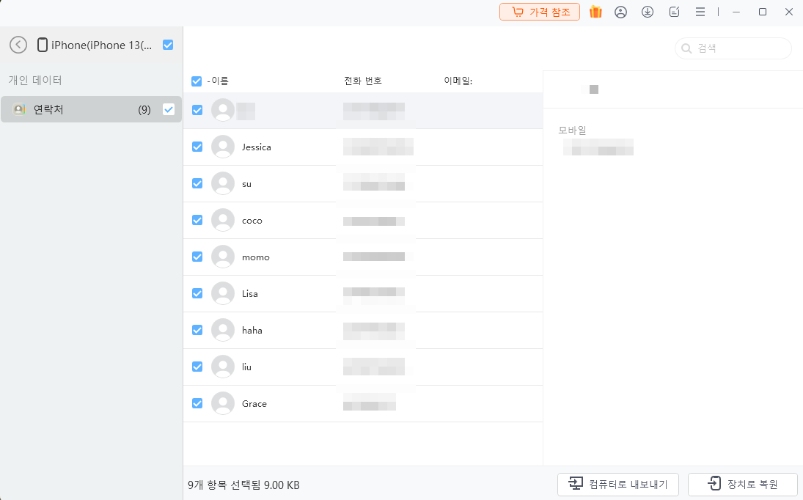This screenshot has height=500, width=803.
Task: Uncheck the momo contact checkbox
Action: (197, 257)
